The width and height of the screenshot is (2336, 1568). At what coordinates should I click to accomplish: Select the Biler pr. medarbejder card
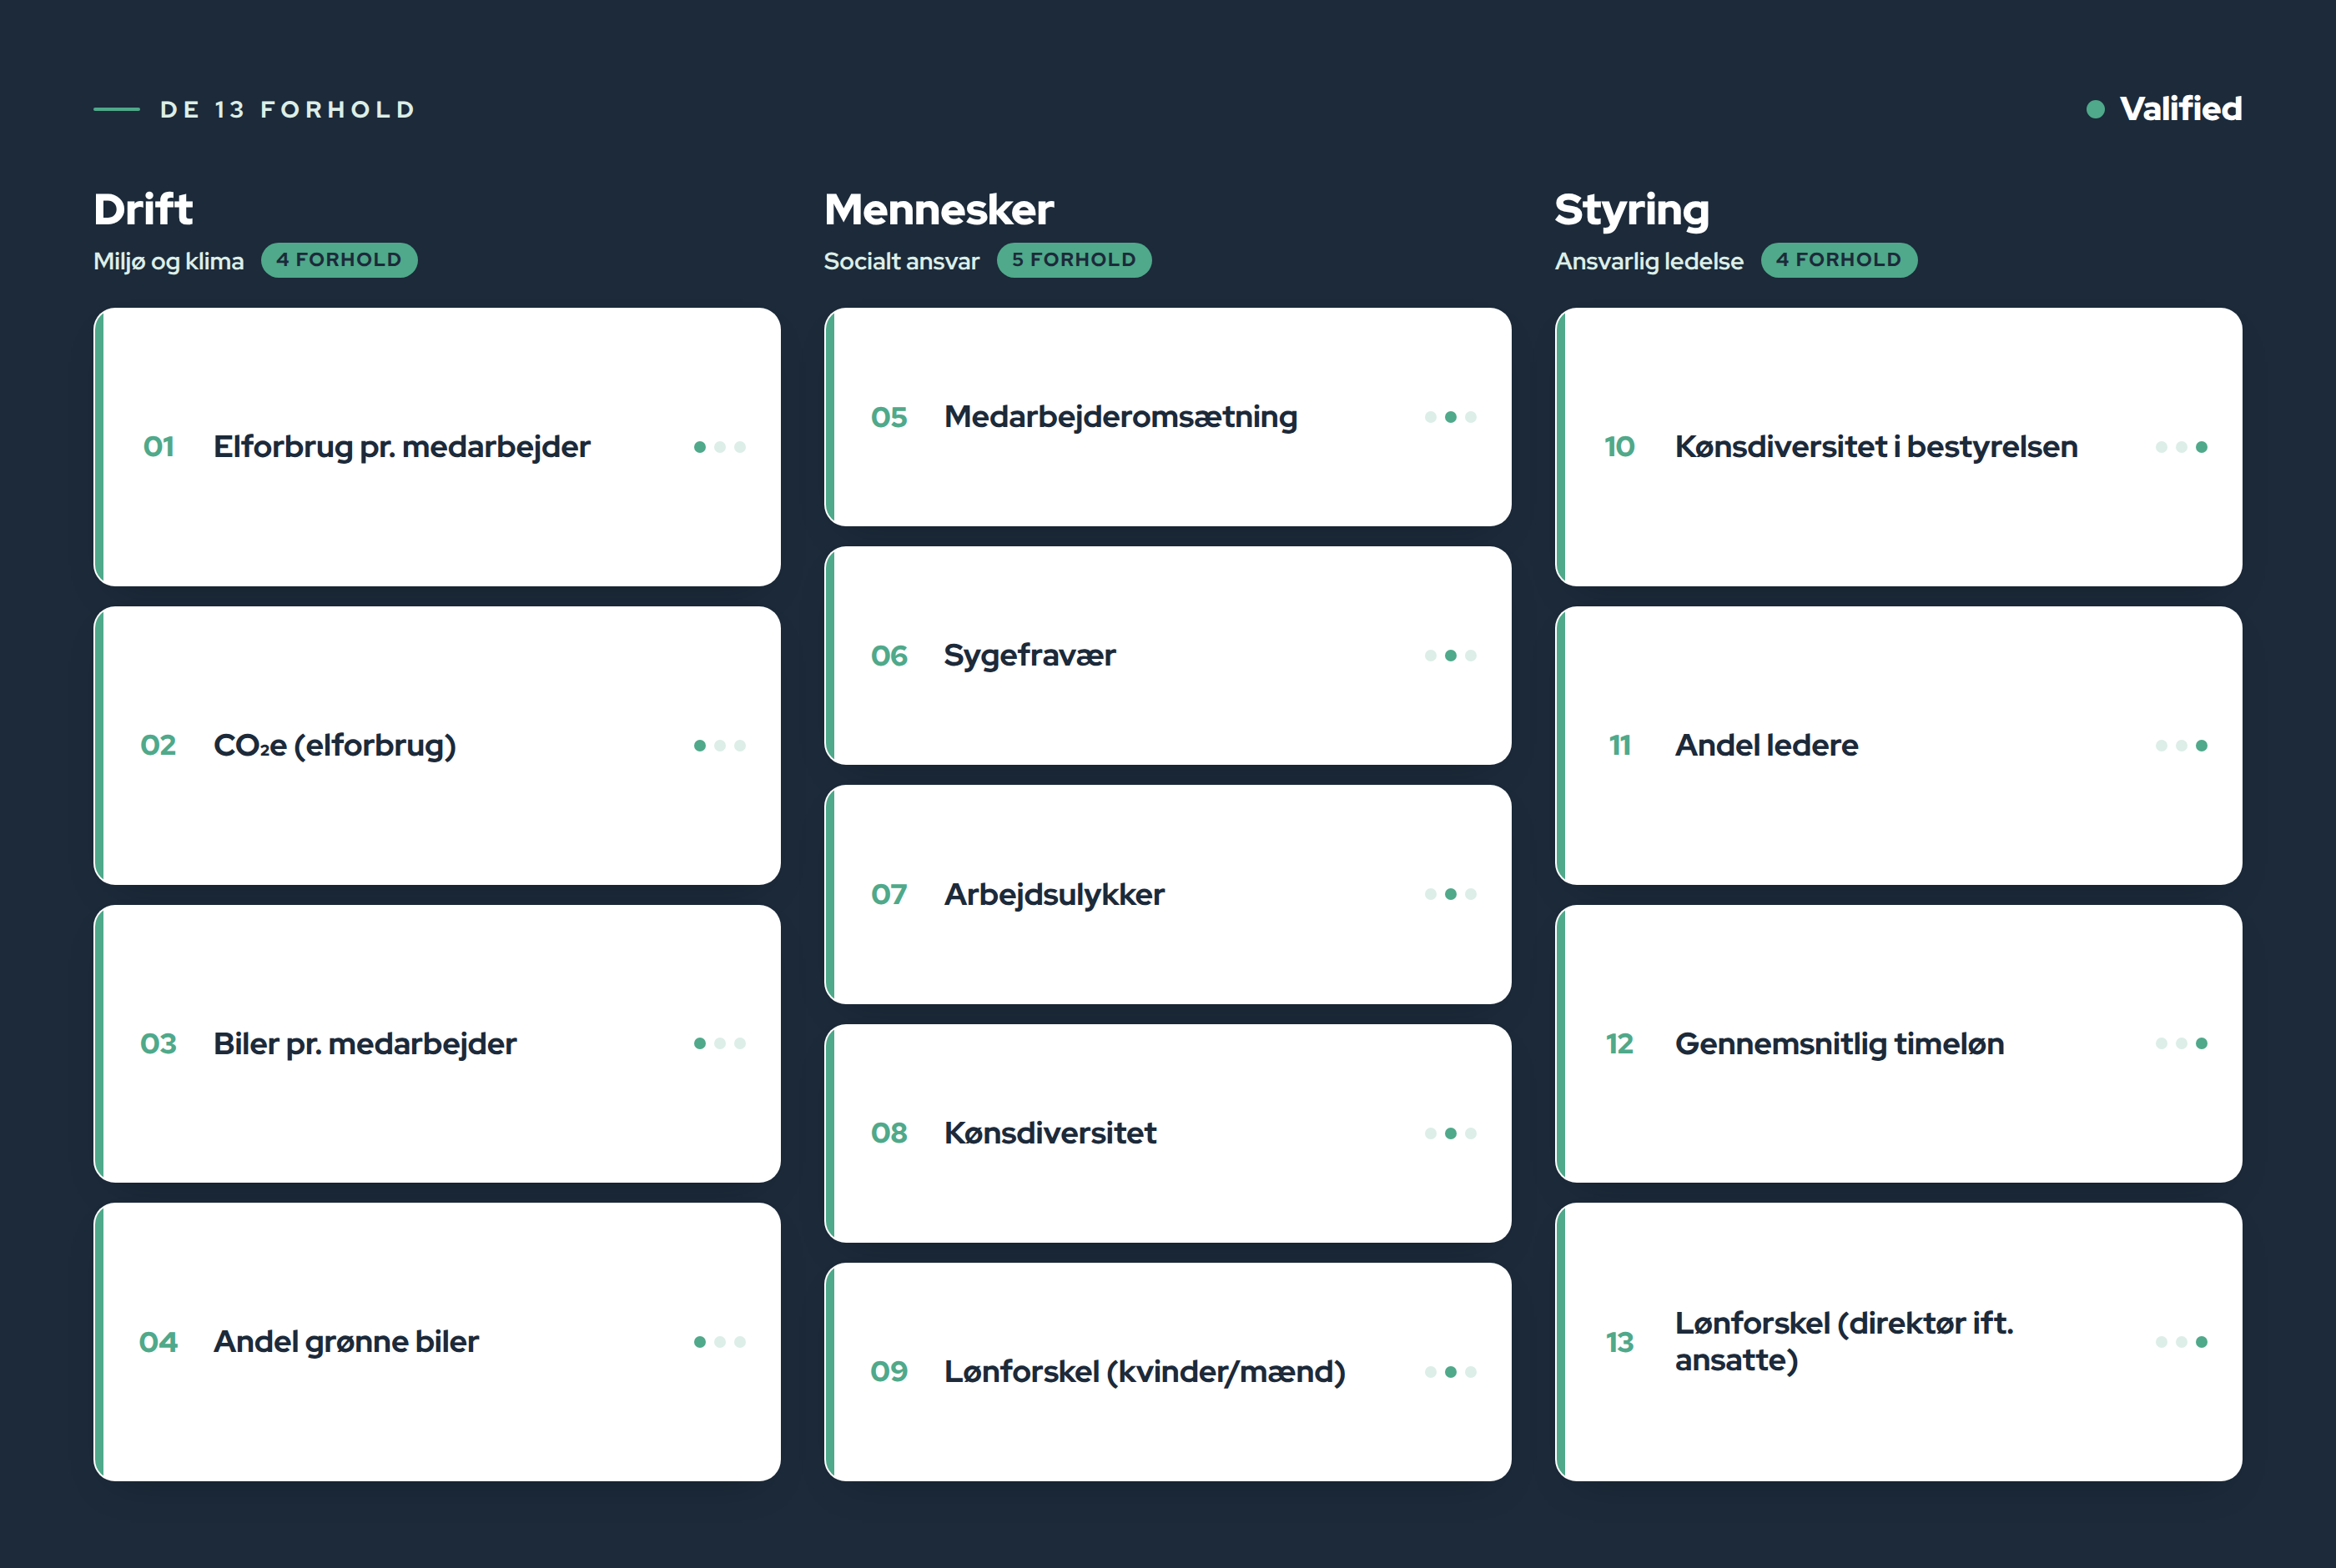click(437, 1044)
